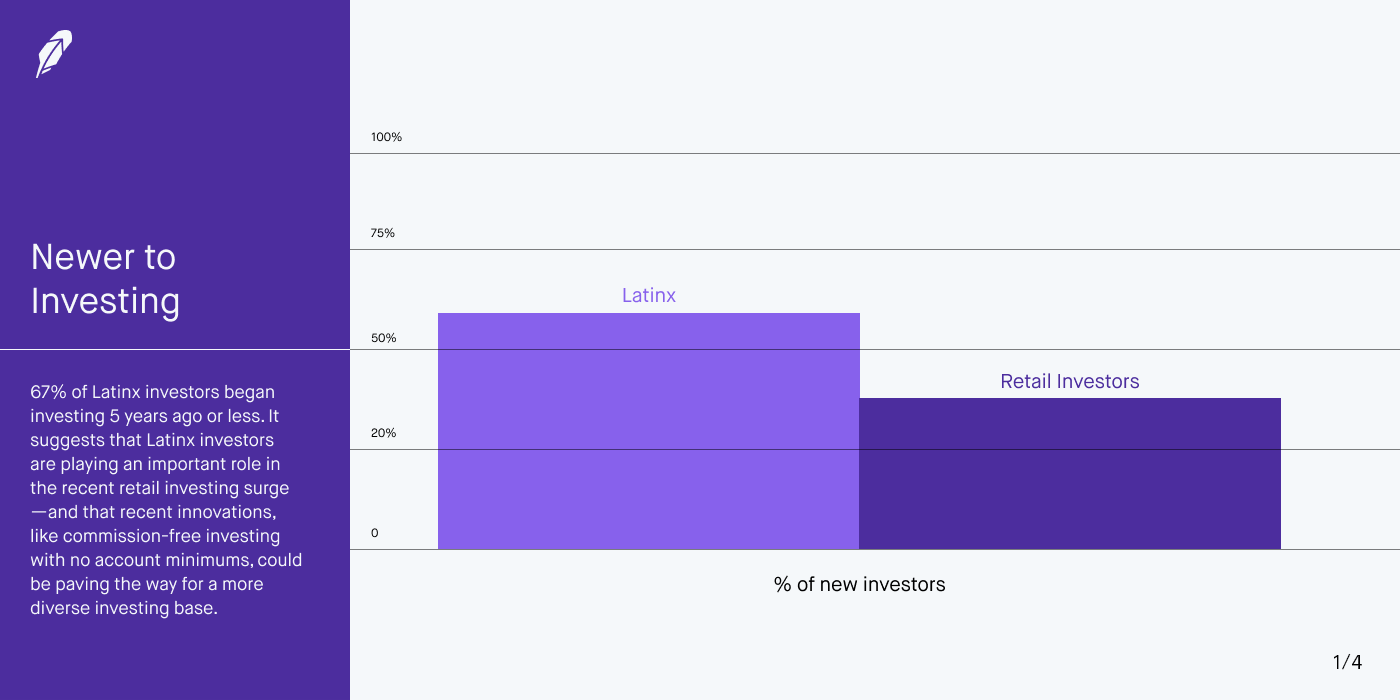Click the Latinx purple bar
The height and width of the screenshot is (700, 1400).
649,431
